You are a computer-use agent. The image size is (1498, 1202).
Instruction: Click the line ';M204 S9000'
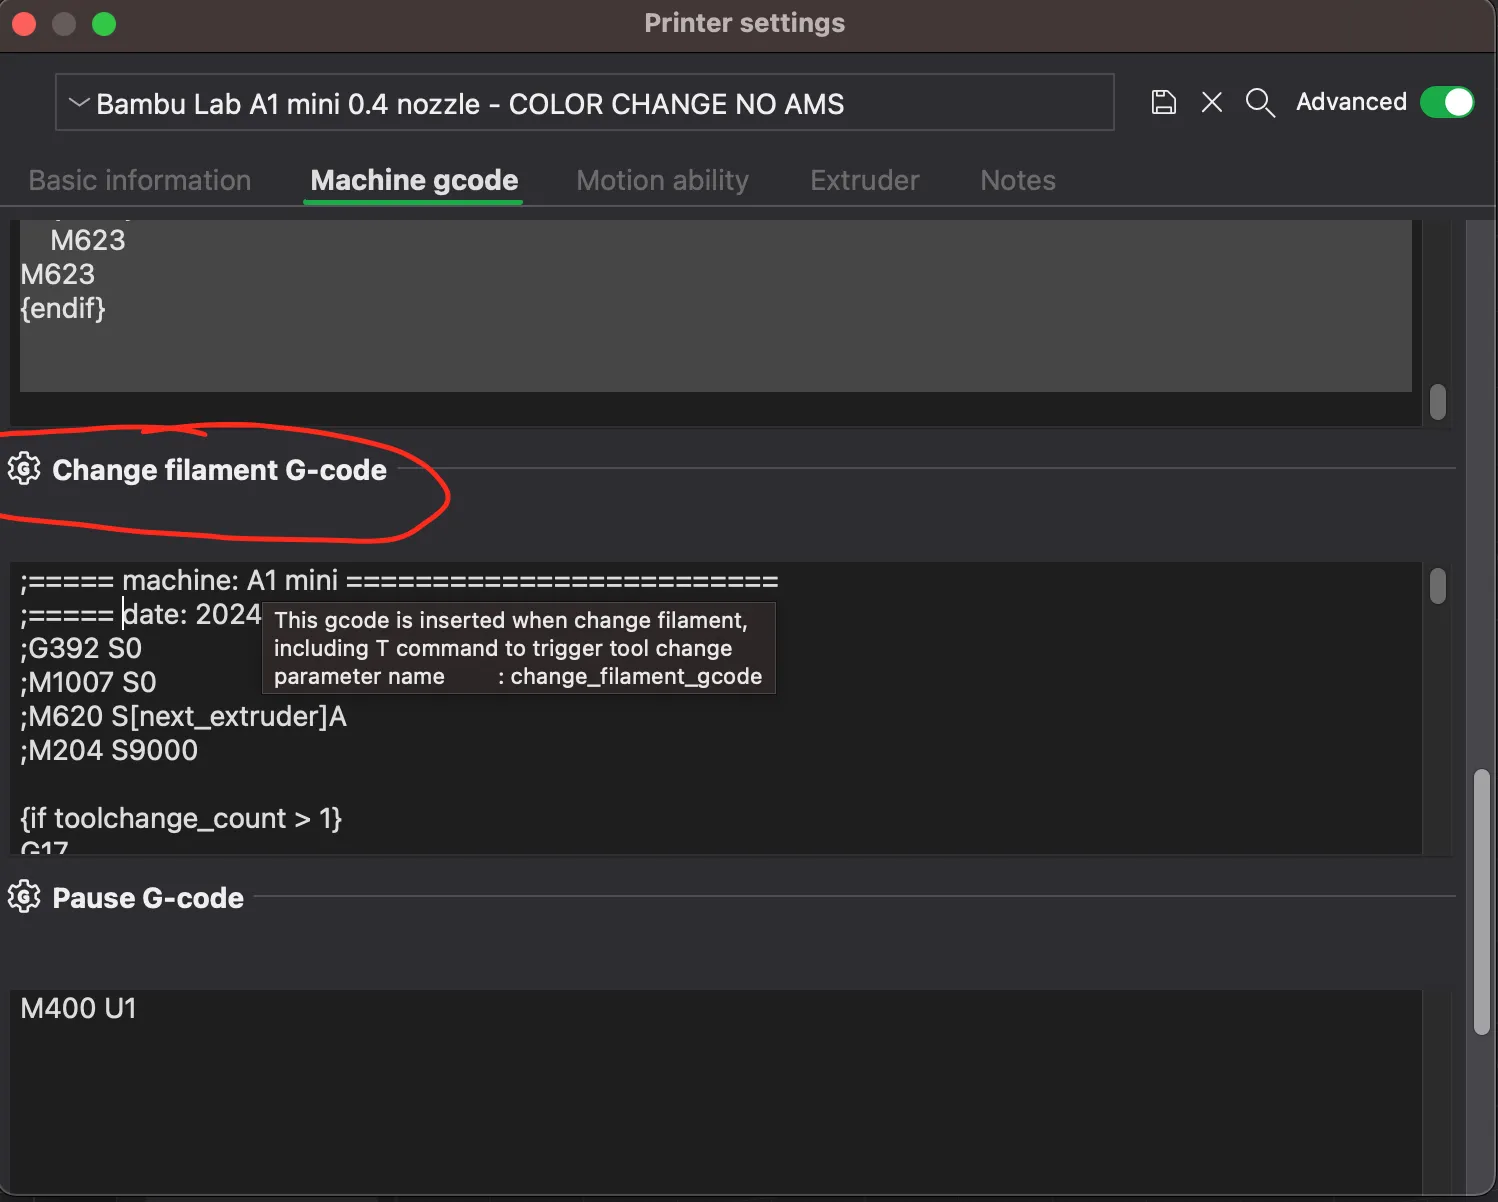click(x=109, y=750)
